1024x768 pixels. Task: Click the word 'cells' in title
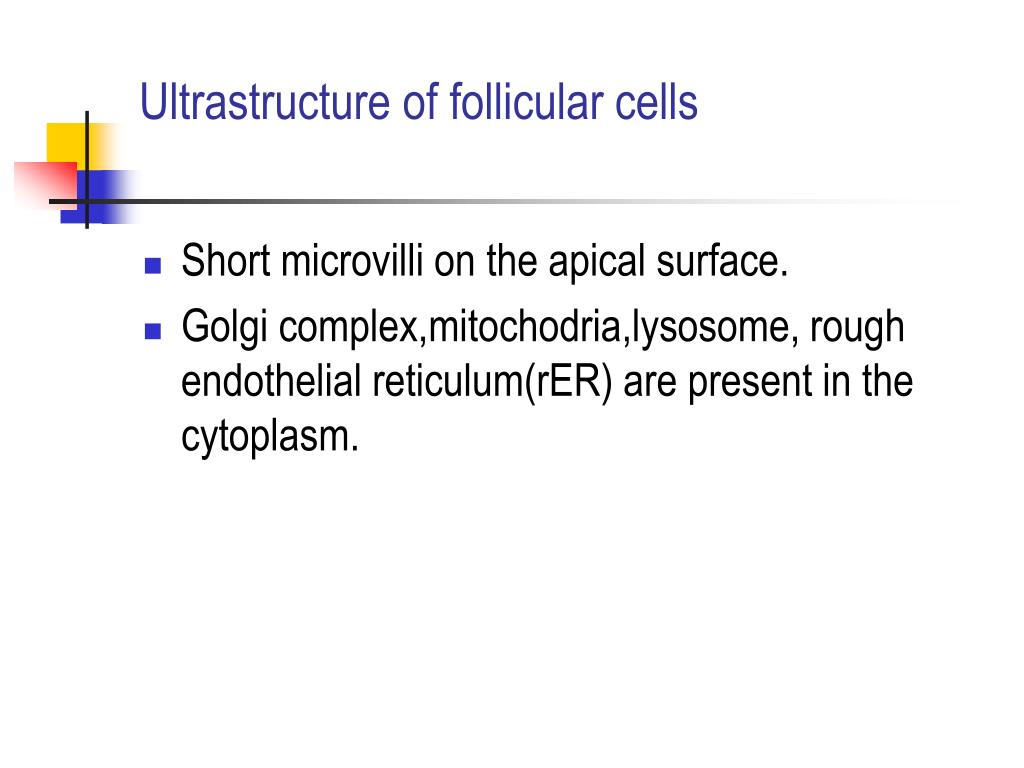tap(656, 102)
